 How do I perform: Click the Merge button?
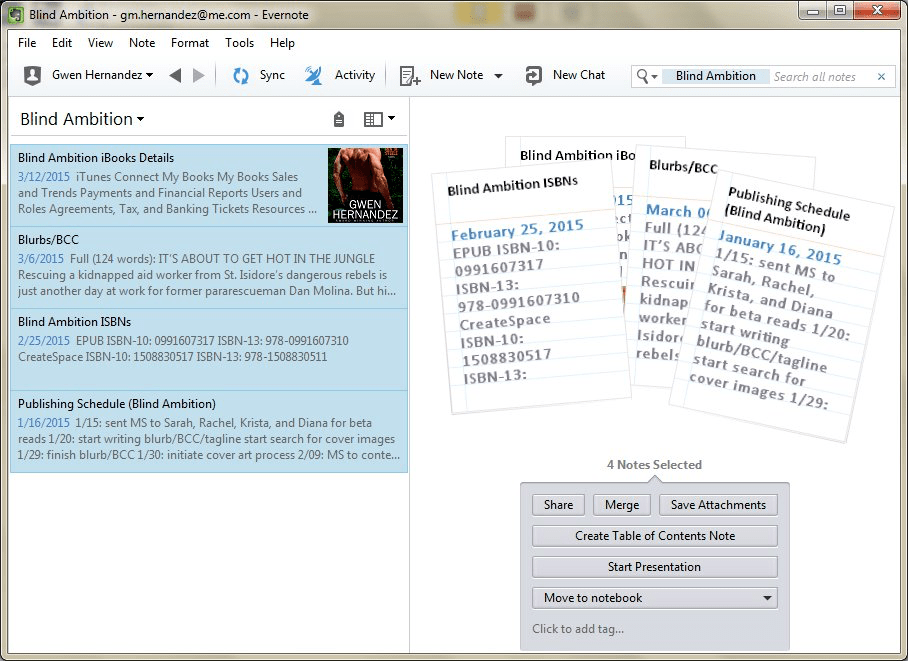(622, 505)
